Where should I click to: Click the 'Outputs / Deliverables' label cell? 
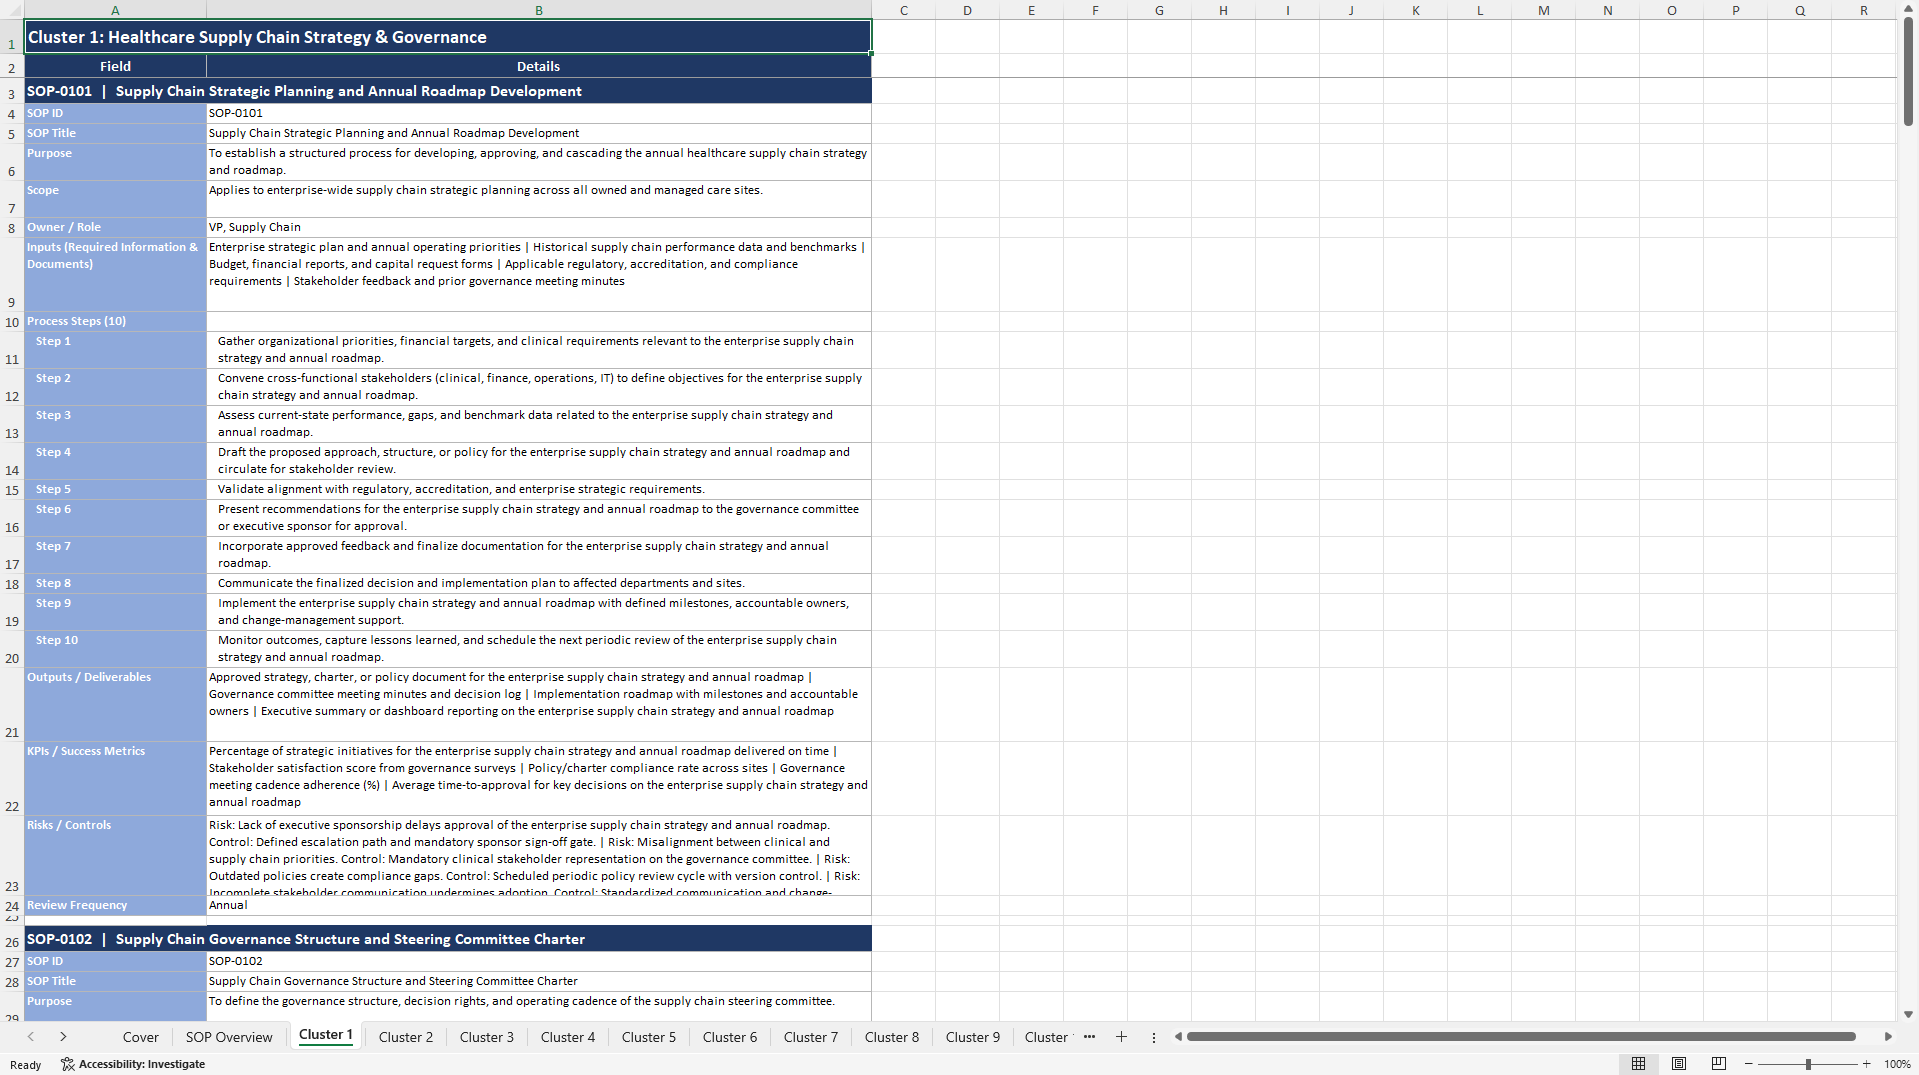[115, 704]
